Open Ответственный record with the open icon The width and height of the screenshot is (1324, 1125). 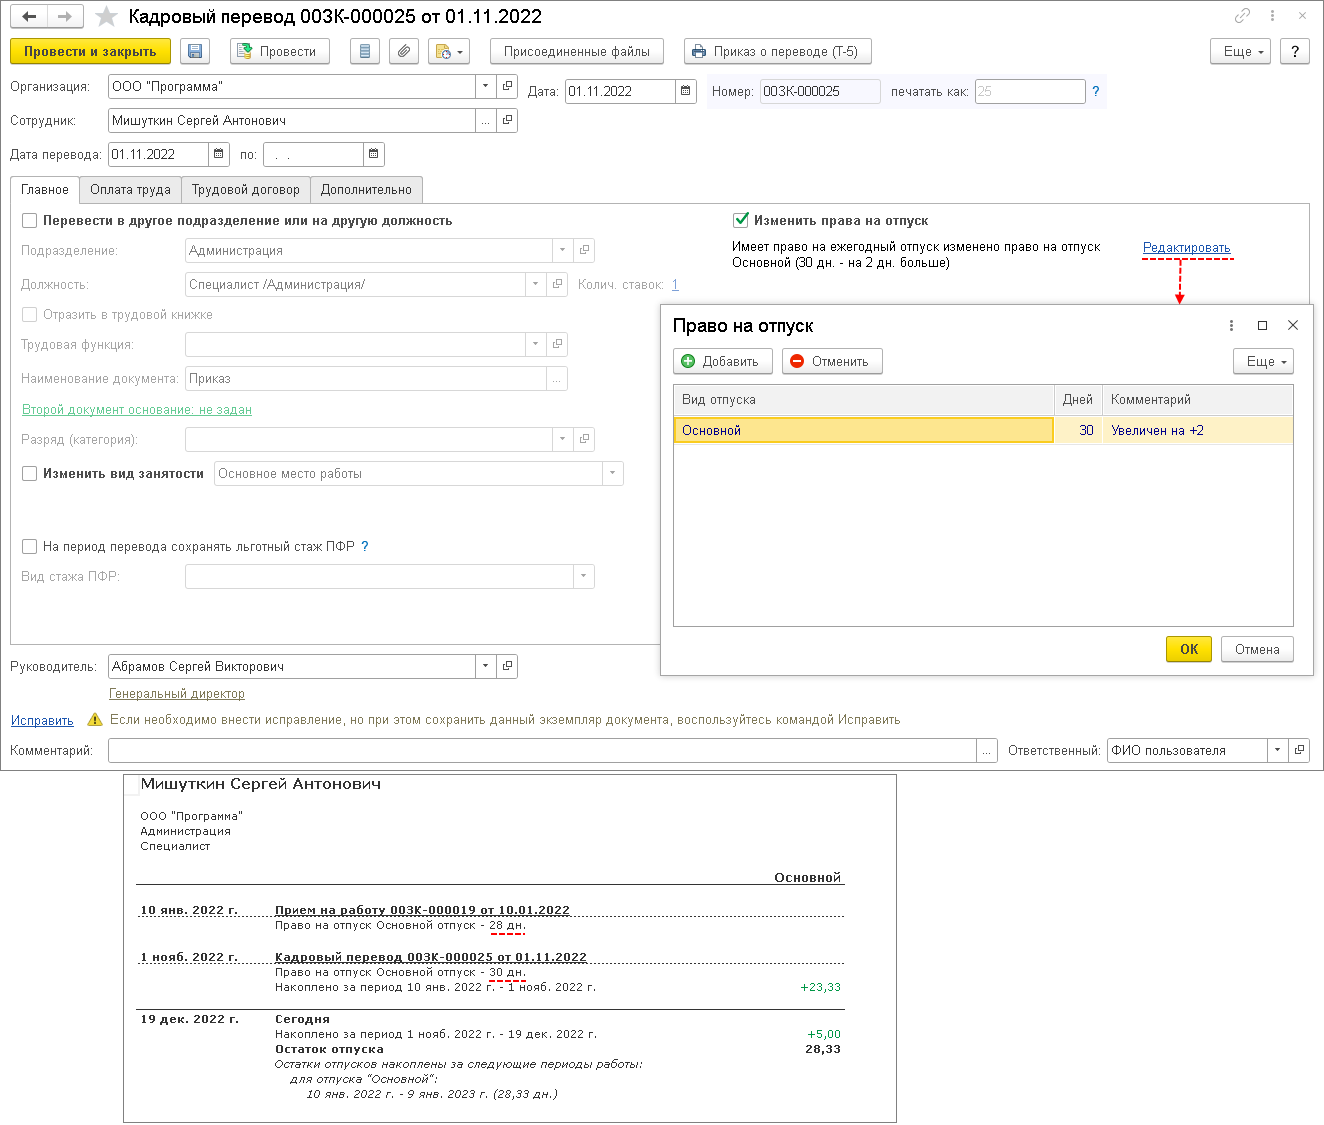(x=1299, y=750)
